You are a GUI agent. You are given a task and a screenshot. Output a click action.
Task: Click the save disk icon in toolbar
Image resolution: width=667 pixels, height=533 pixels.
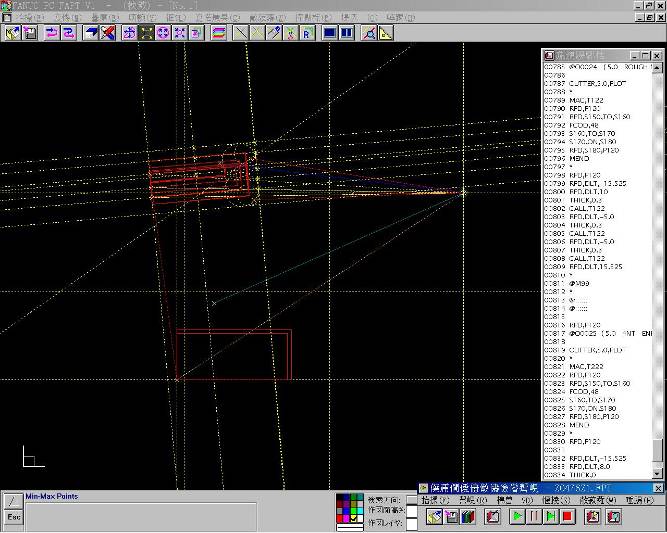pyautogui.click(x=30, y=33)
